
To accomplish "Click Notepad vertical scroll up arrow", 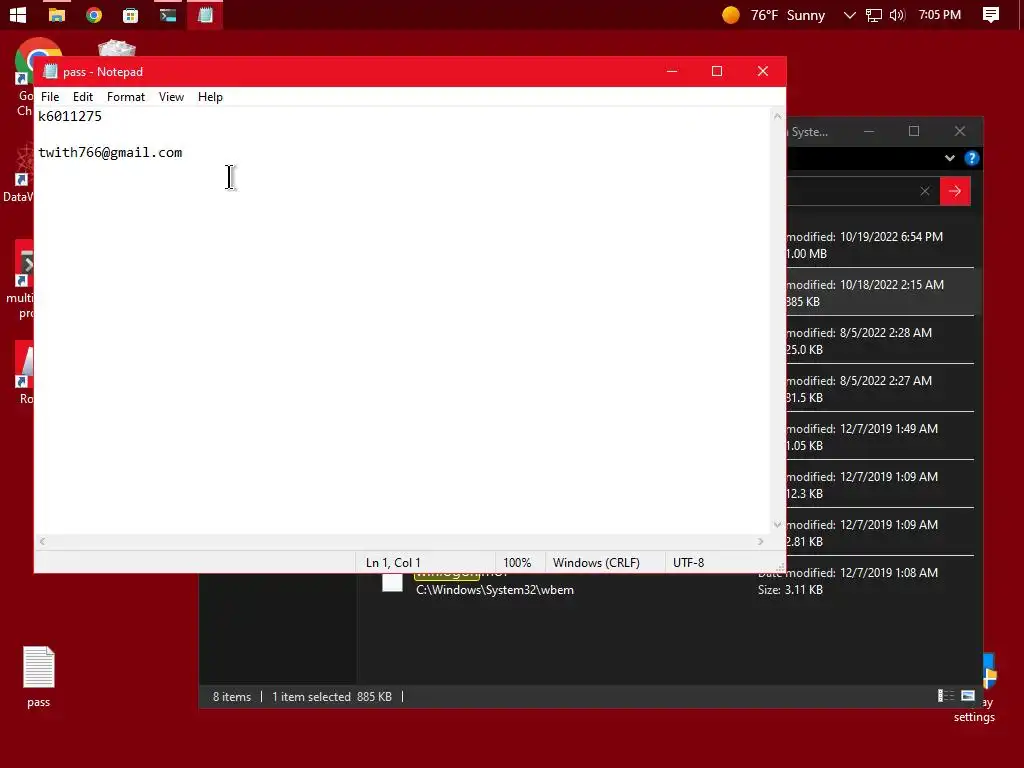I will tap(777, 116).
